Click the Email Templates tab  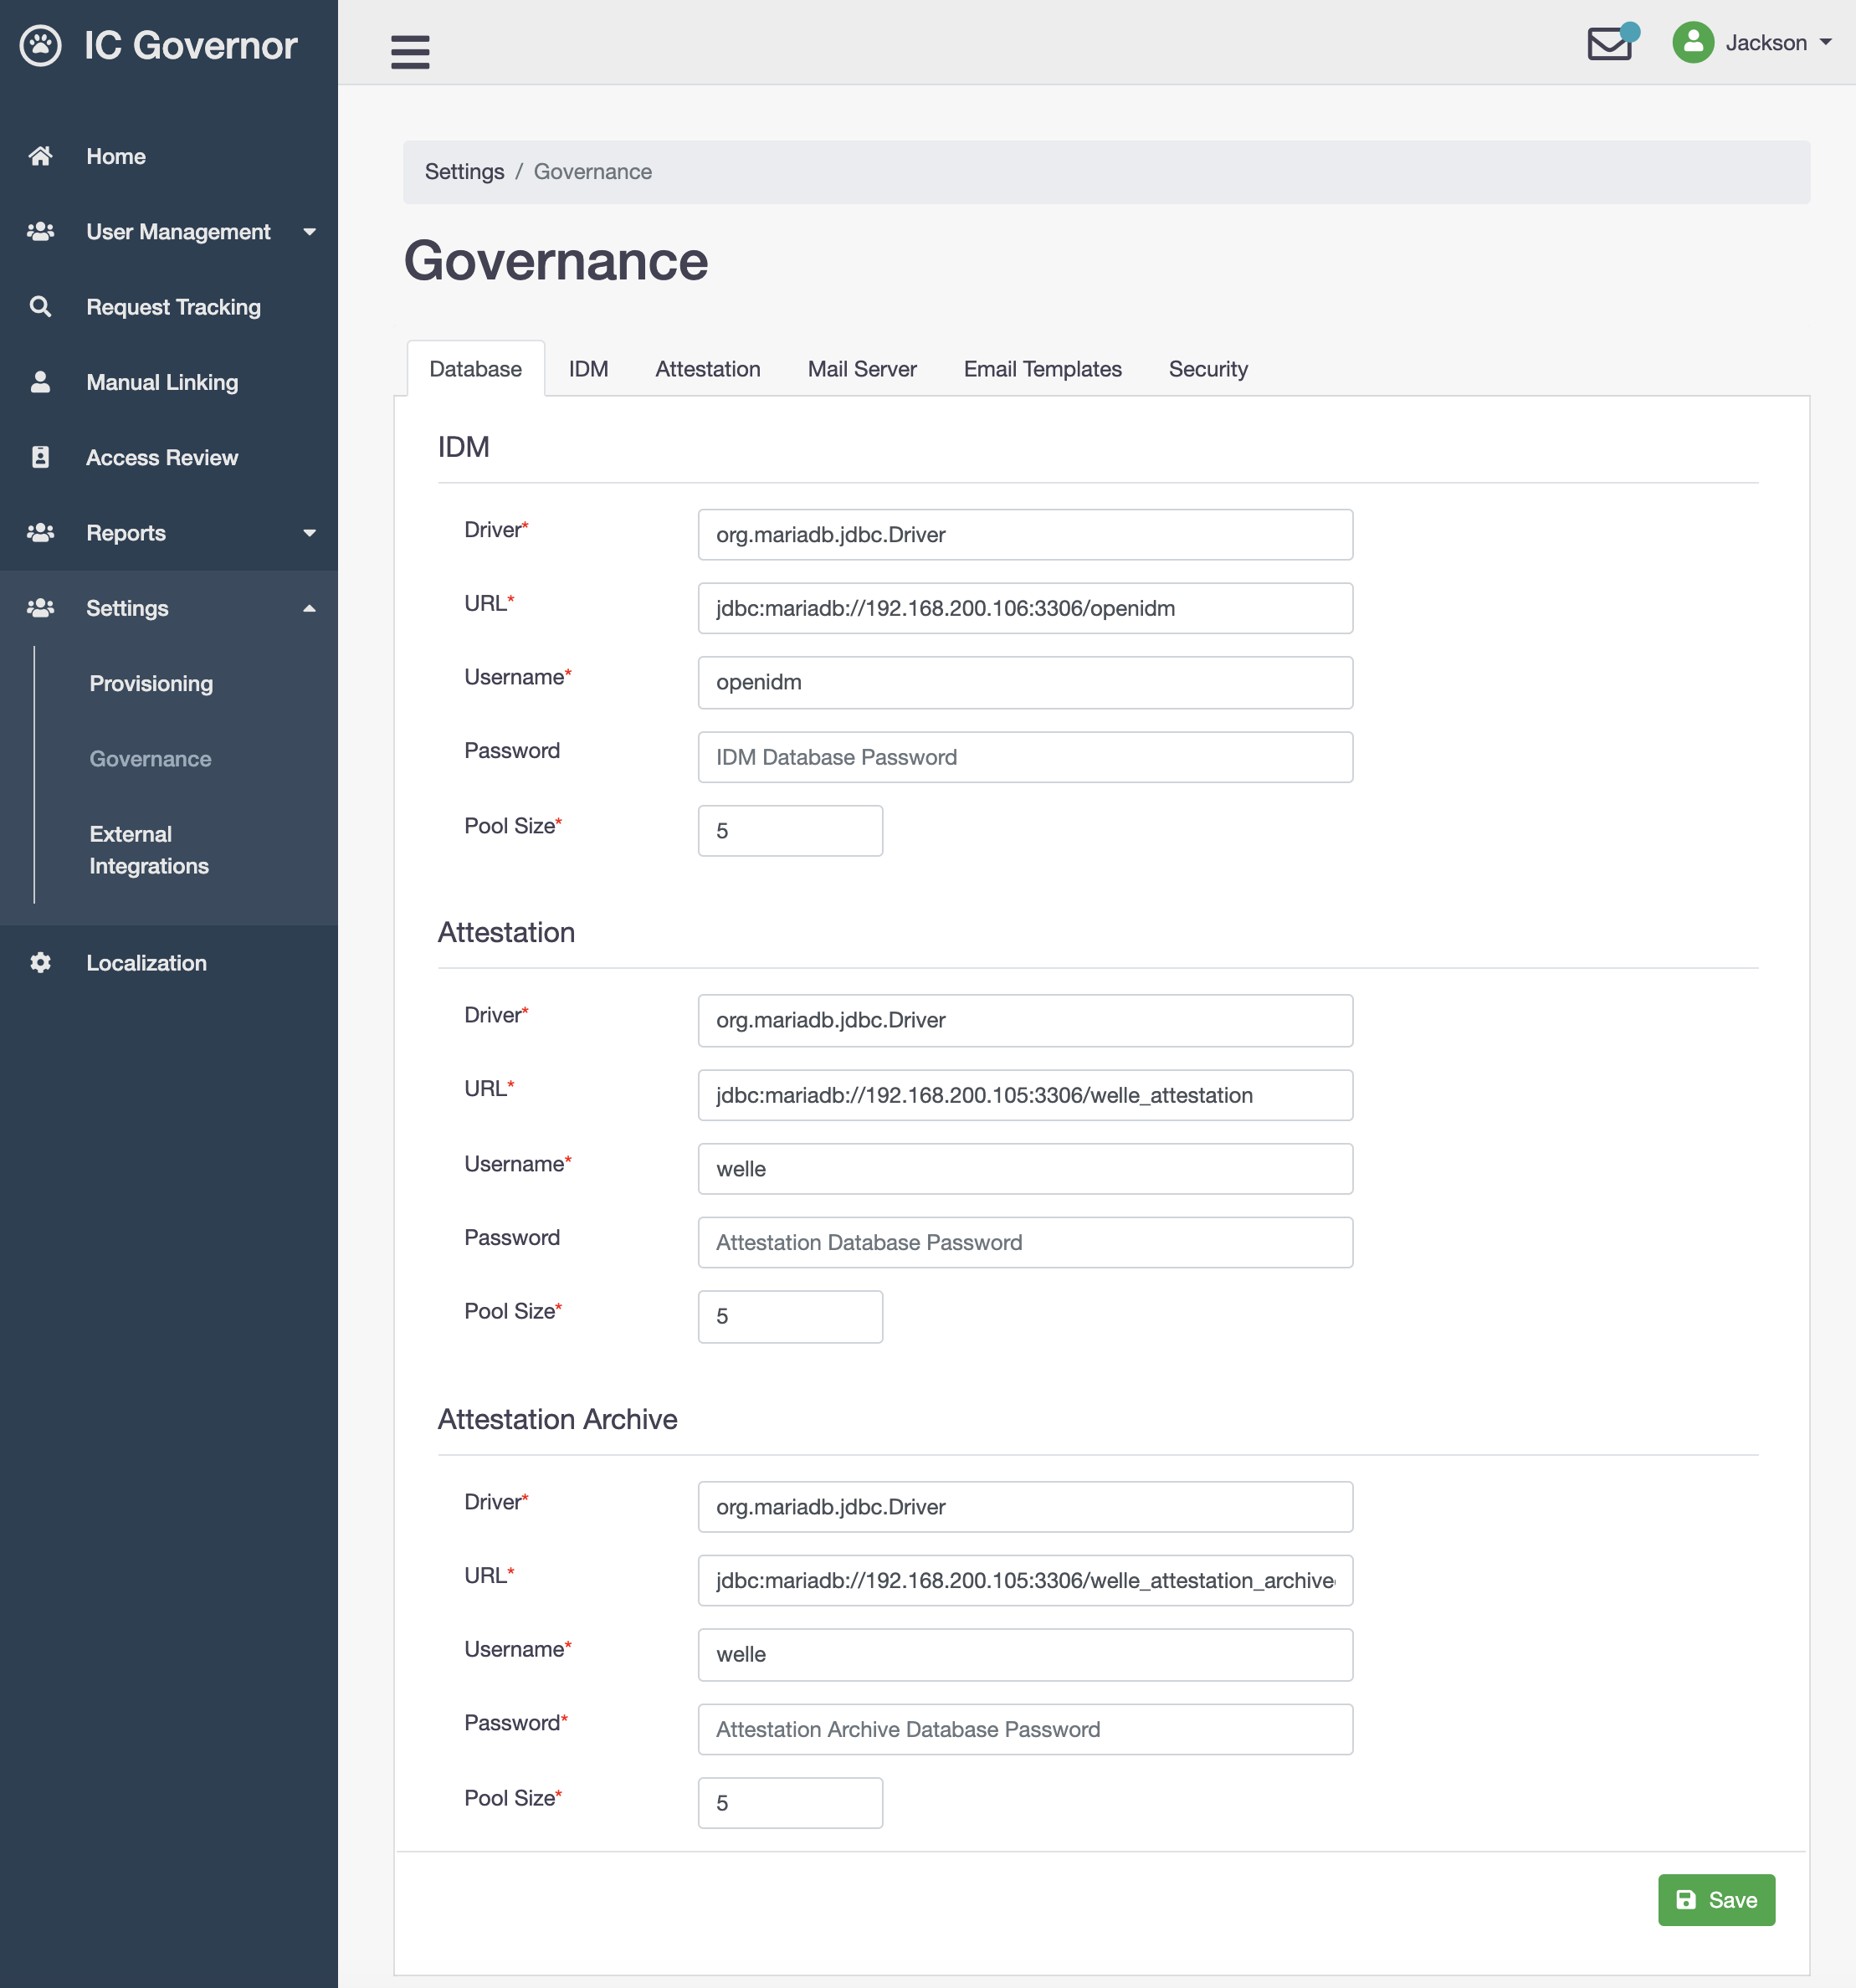coord(1041,368)
